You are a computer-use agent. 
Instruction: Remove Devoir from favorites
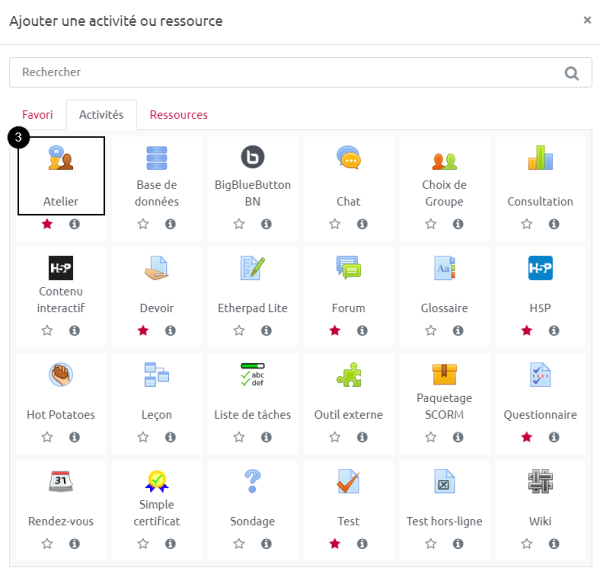pos(143,330)
